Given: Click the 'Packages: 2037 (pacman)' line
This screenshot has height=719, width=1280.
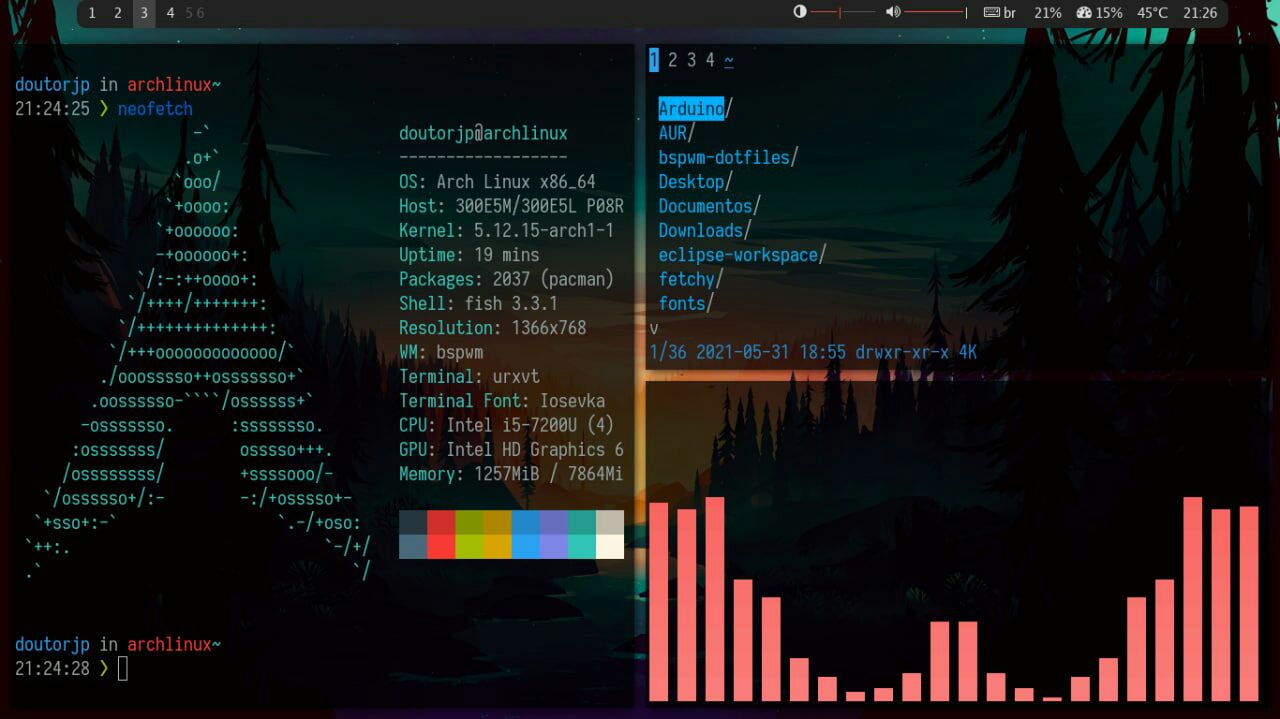Looking at the screenshot, I should [x=506, y=279].
